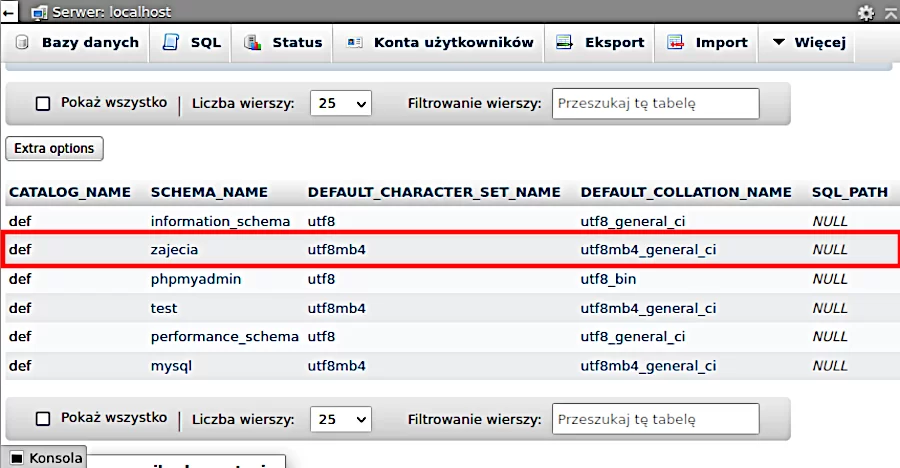Switch to the SQL tab
The width and height of the screenshot is (900, 468).
[x=191, y=42]
